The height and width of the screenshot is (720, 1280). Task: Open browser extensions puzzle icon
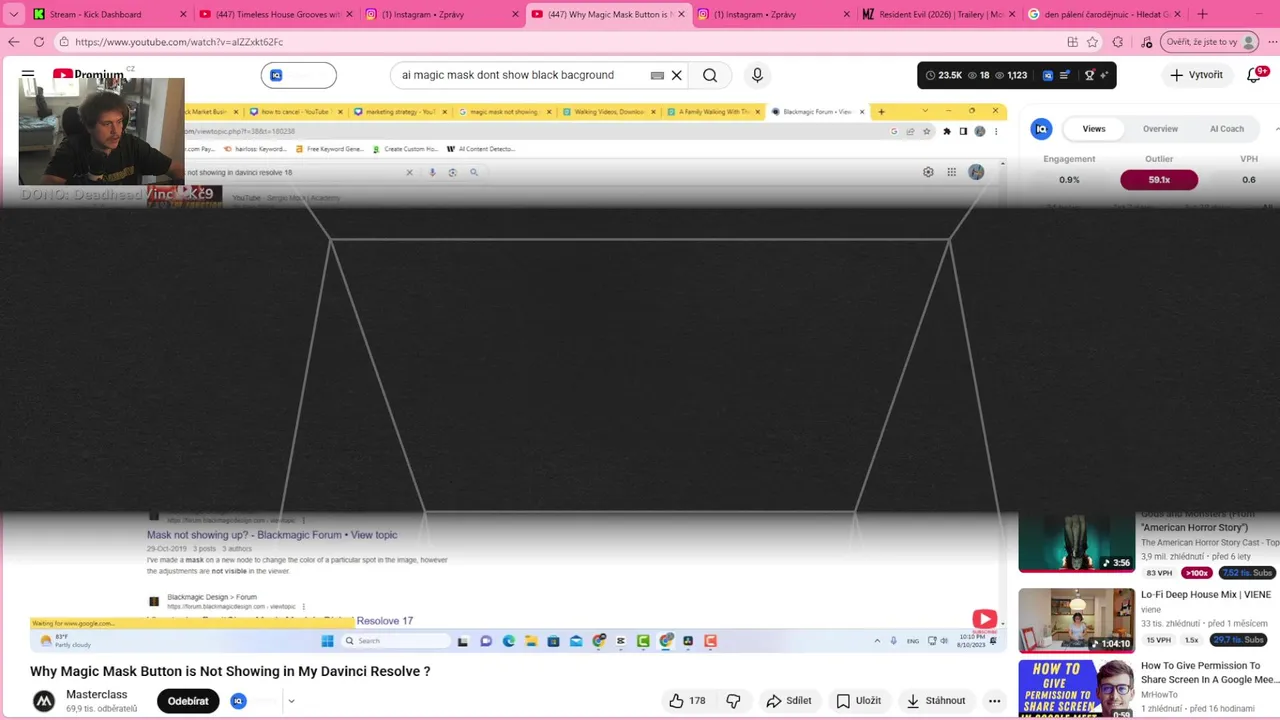point(1118,42)
